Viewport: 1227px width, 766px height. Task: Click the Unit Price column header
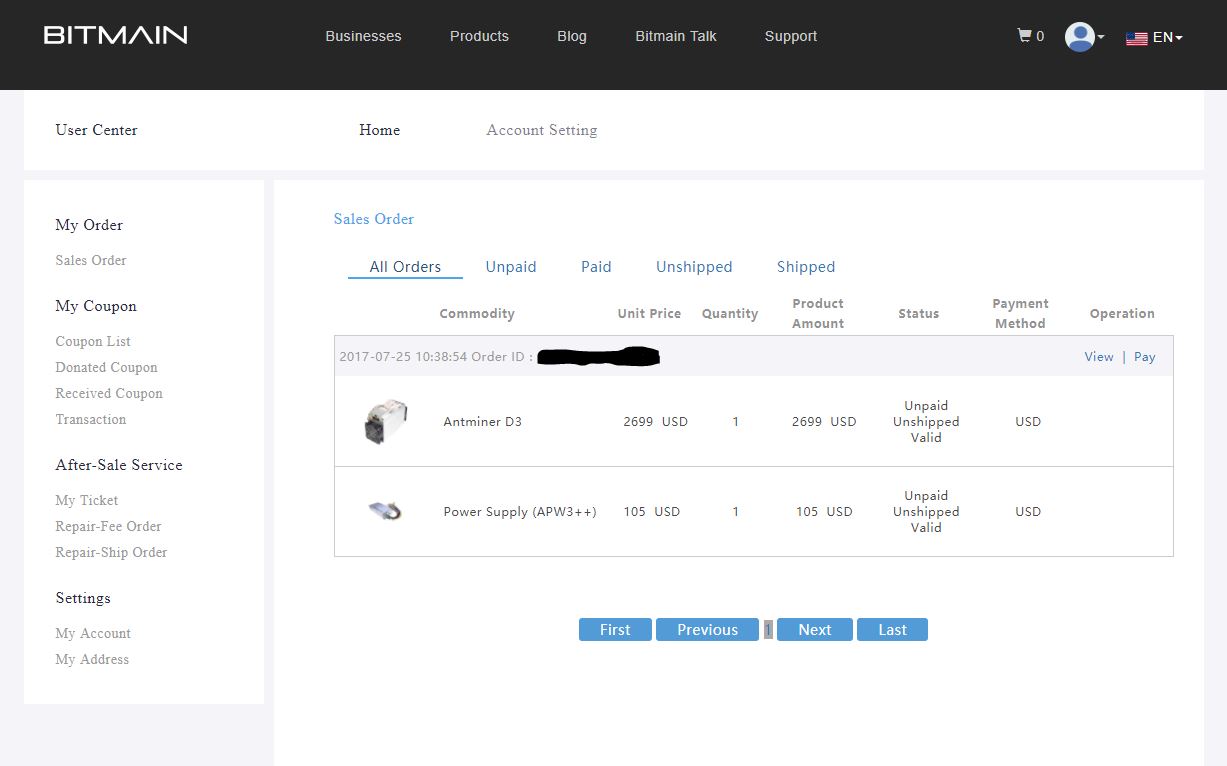click(x=649, y=314)
